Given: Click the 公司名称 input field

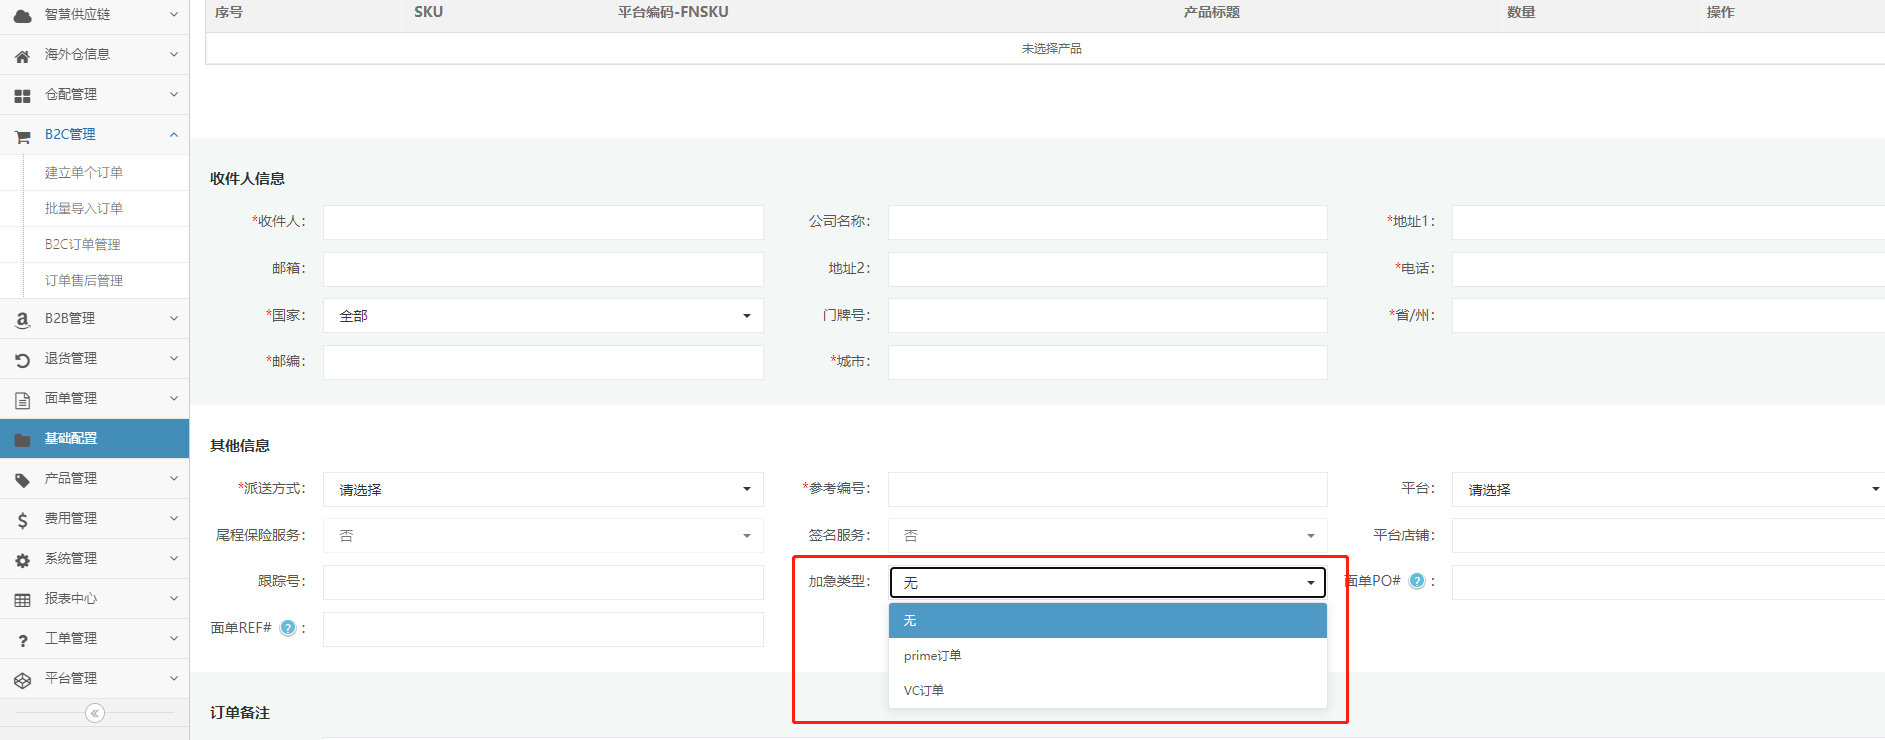Looking at the screenshot, I should tap(1108, 222).
